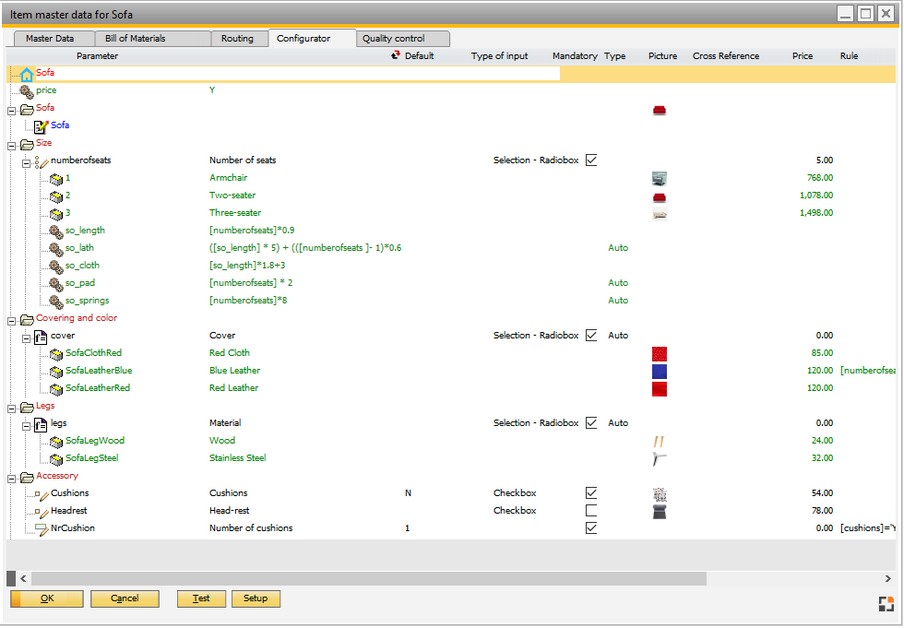Click the Blue Leather color swatch
Screen dimensions: 904x628
tap(659, 370)
